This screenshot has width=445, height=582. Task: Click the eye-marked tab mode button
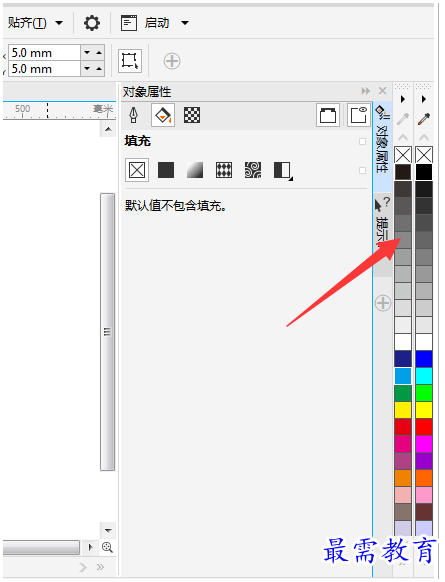point(359,115)
